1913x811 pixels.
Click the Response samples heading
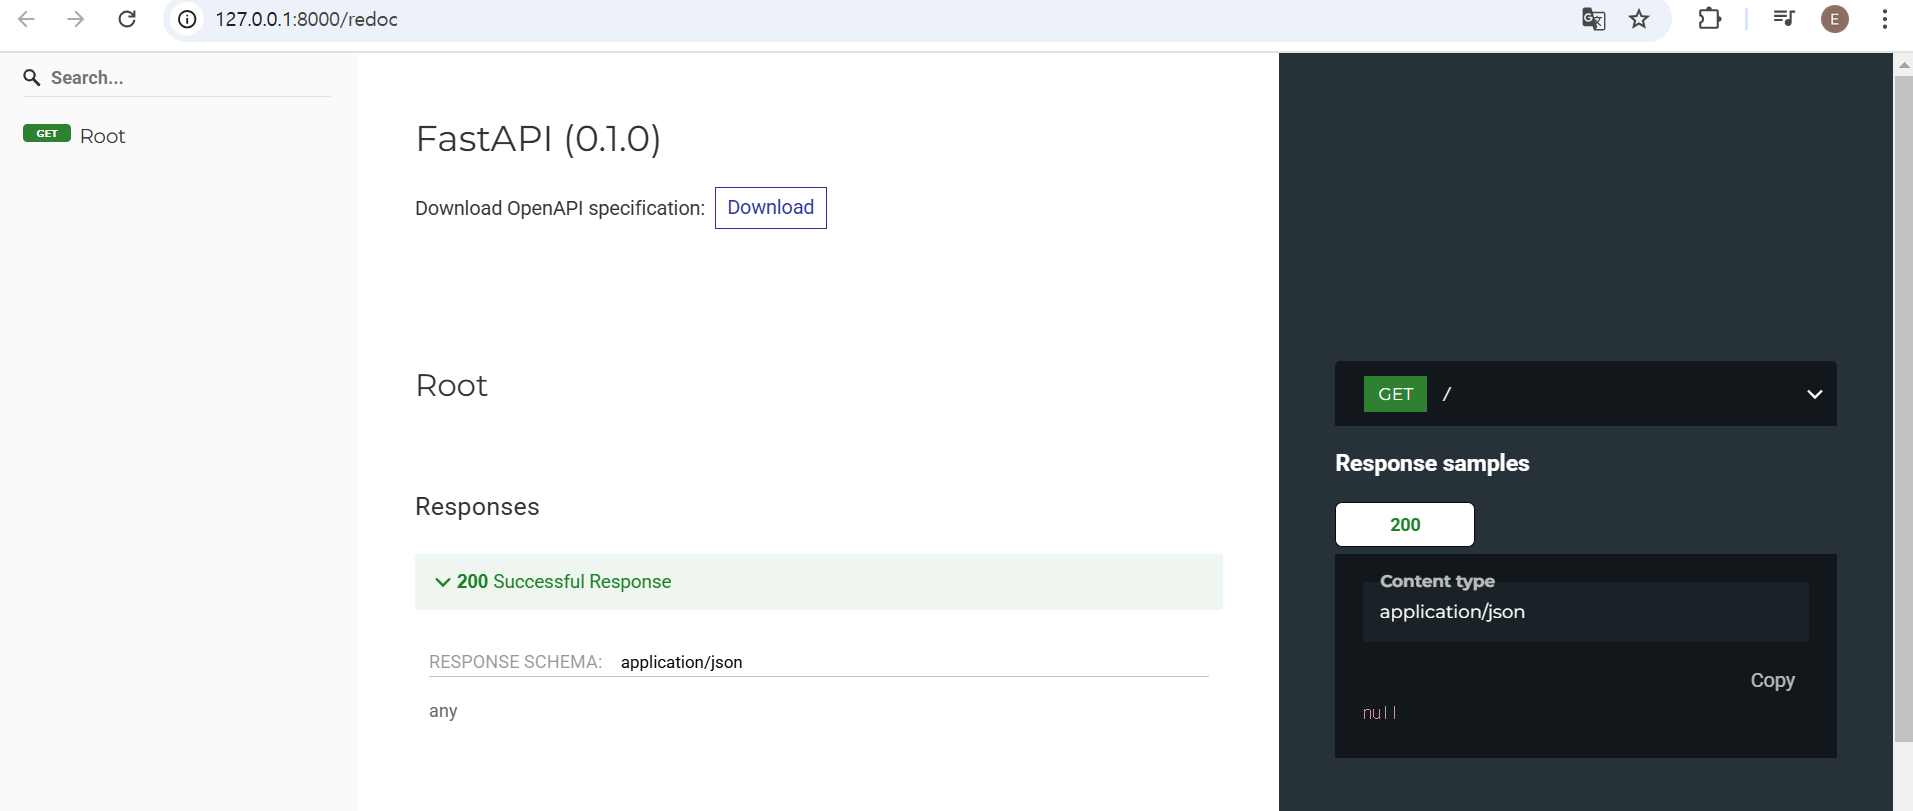[x=1432, y=463]
